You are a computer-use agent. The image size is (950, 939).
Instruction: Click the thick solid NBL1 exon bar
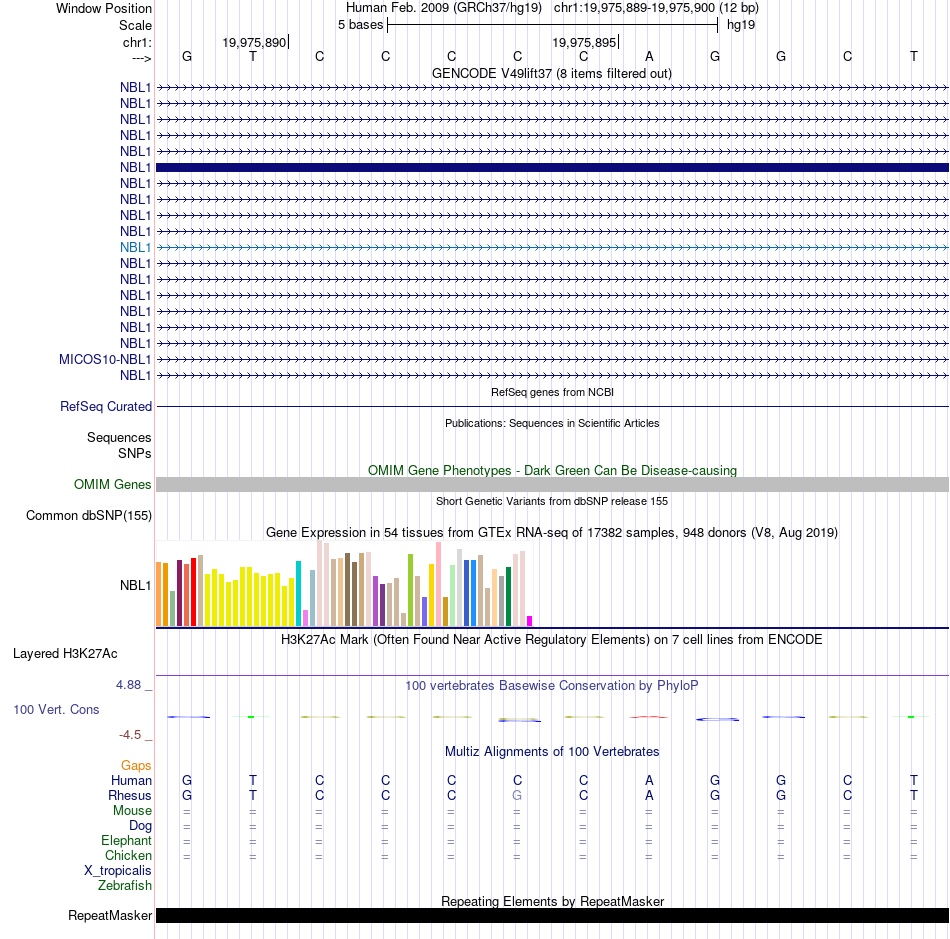(552, 167)
